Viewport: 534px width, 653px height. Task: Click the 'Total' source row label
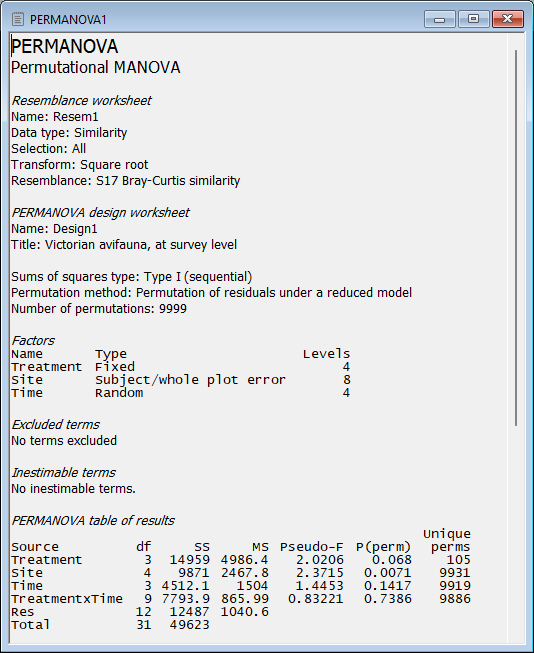[x=31, y=625]
